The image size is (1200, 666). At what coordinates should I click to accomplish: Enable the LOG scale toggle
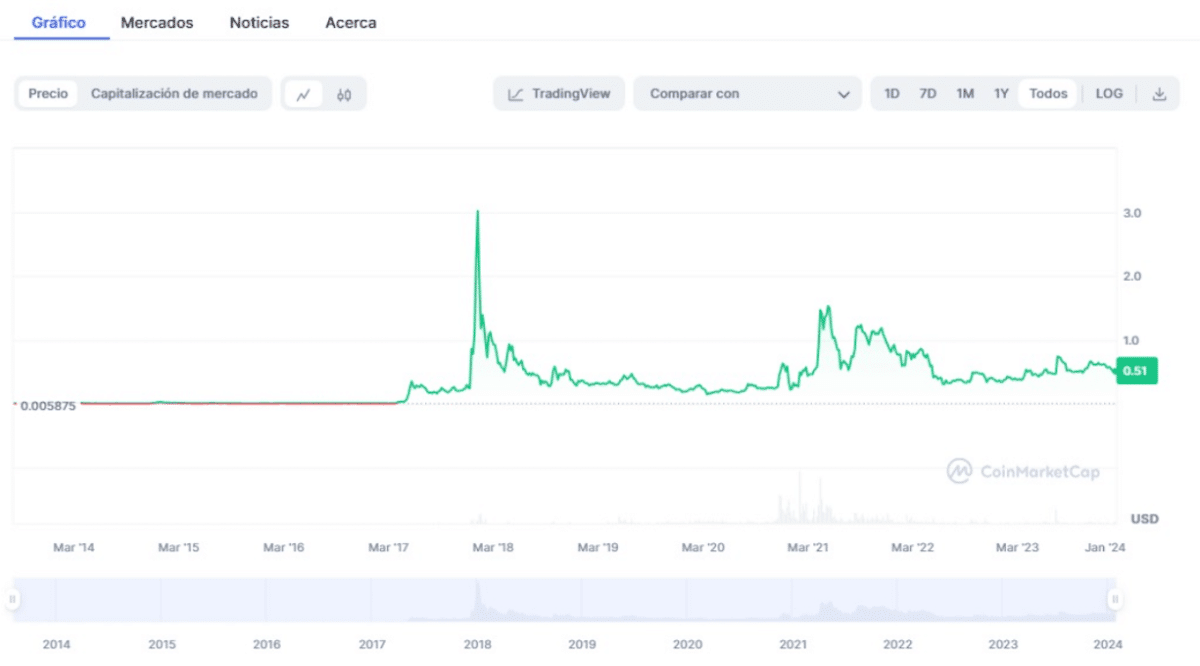coord(1108,93)
